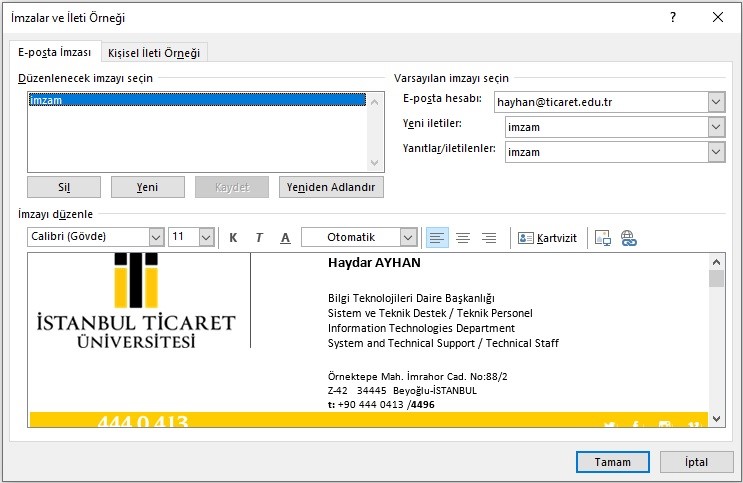Switch to Kişisel İleti Örneği tab
The width and height of the screenshot is (743, 483).
tap(154, 53)
